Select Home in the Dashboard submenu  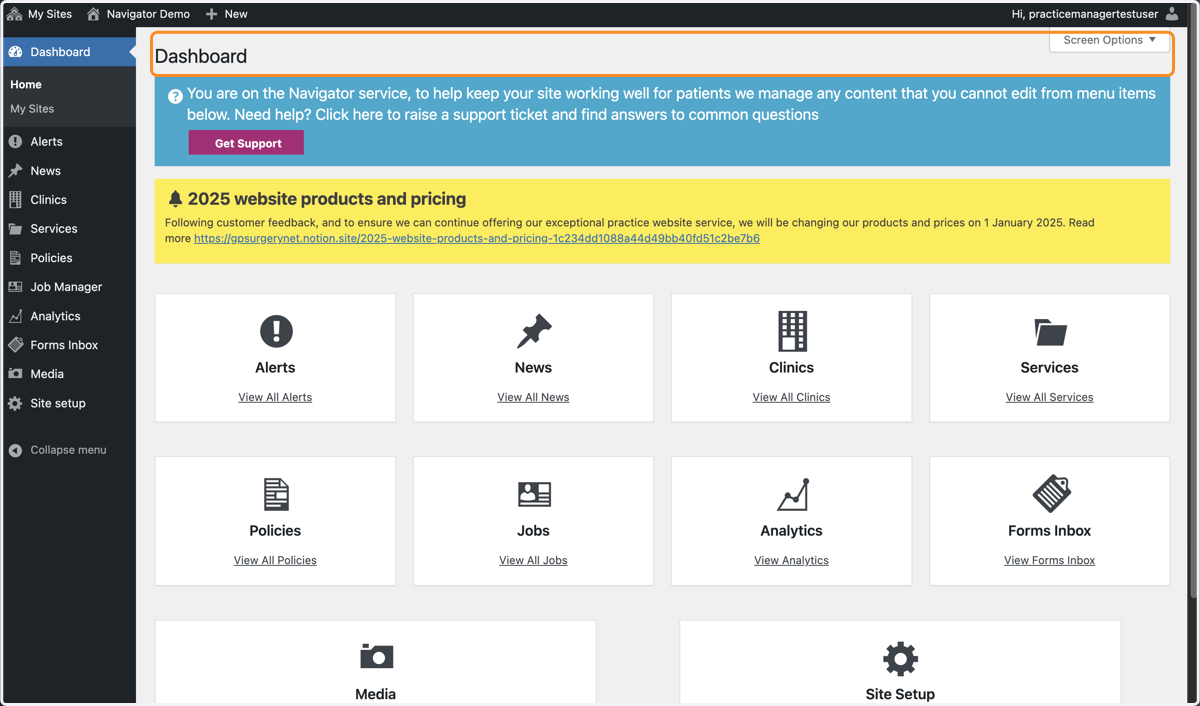click(x=26, y=85)
